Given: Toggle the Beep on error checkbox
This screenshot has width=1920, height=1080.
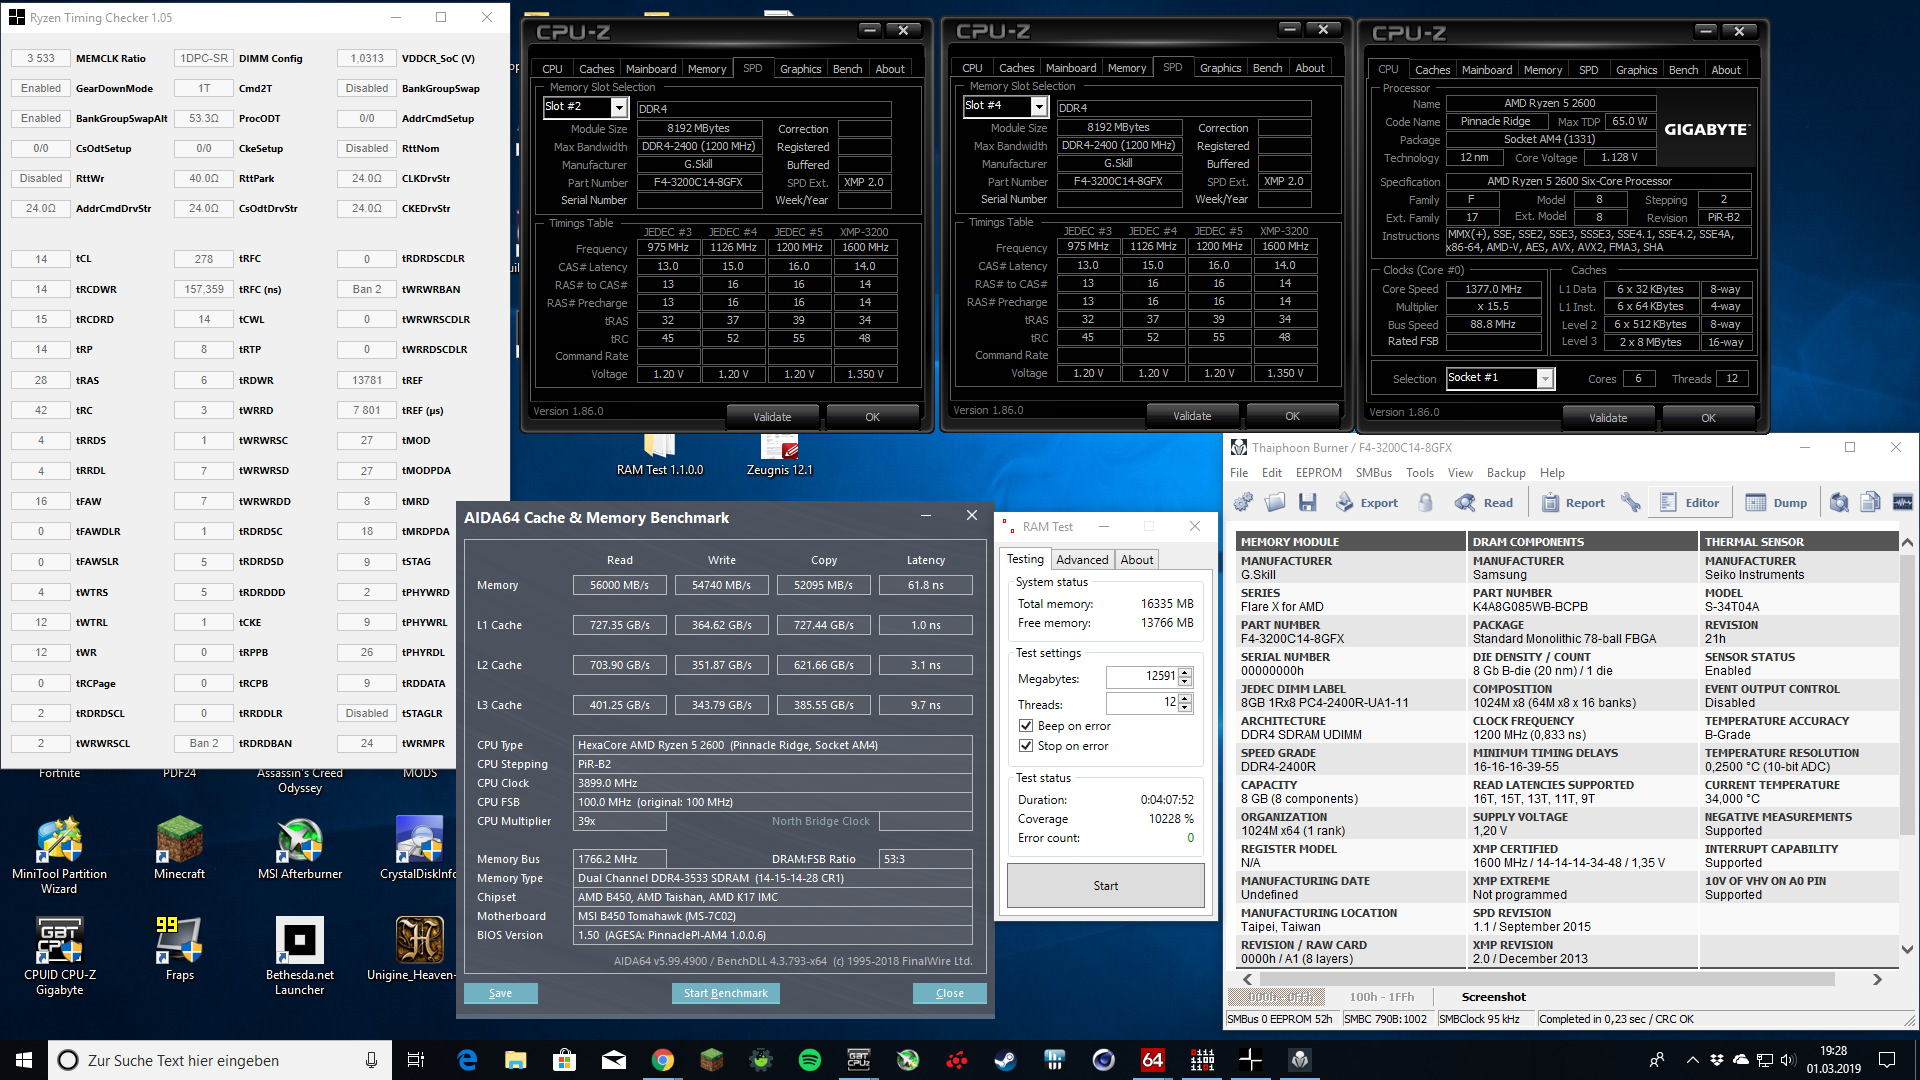Looking at the screenshot, I should tap(1026, 726).
